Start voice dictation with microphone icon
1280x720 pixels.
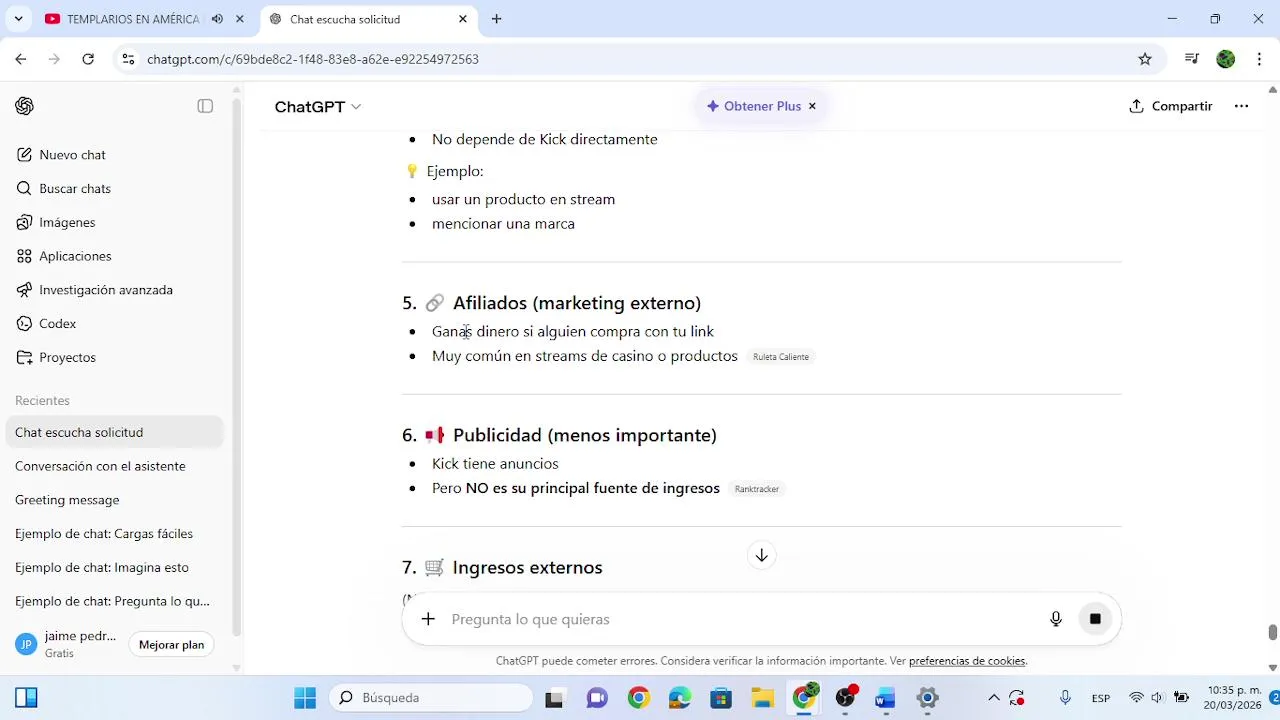tap(1056, 619)
